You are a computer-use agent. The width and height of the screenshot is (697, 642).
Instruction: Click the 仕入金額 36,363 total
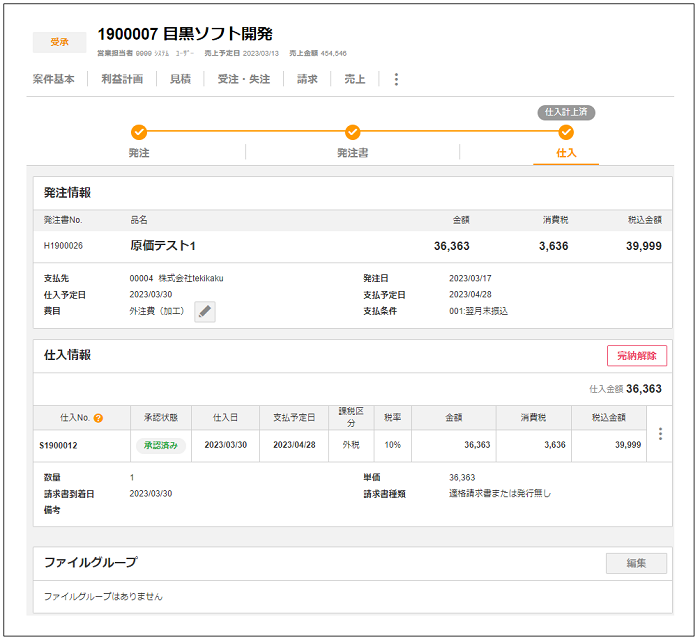coord(625,389)
